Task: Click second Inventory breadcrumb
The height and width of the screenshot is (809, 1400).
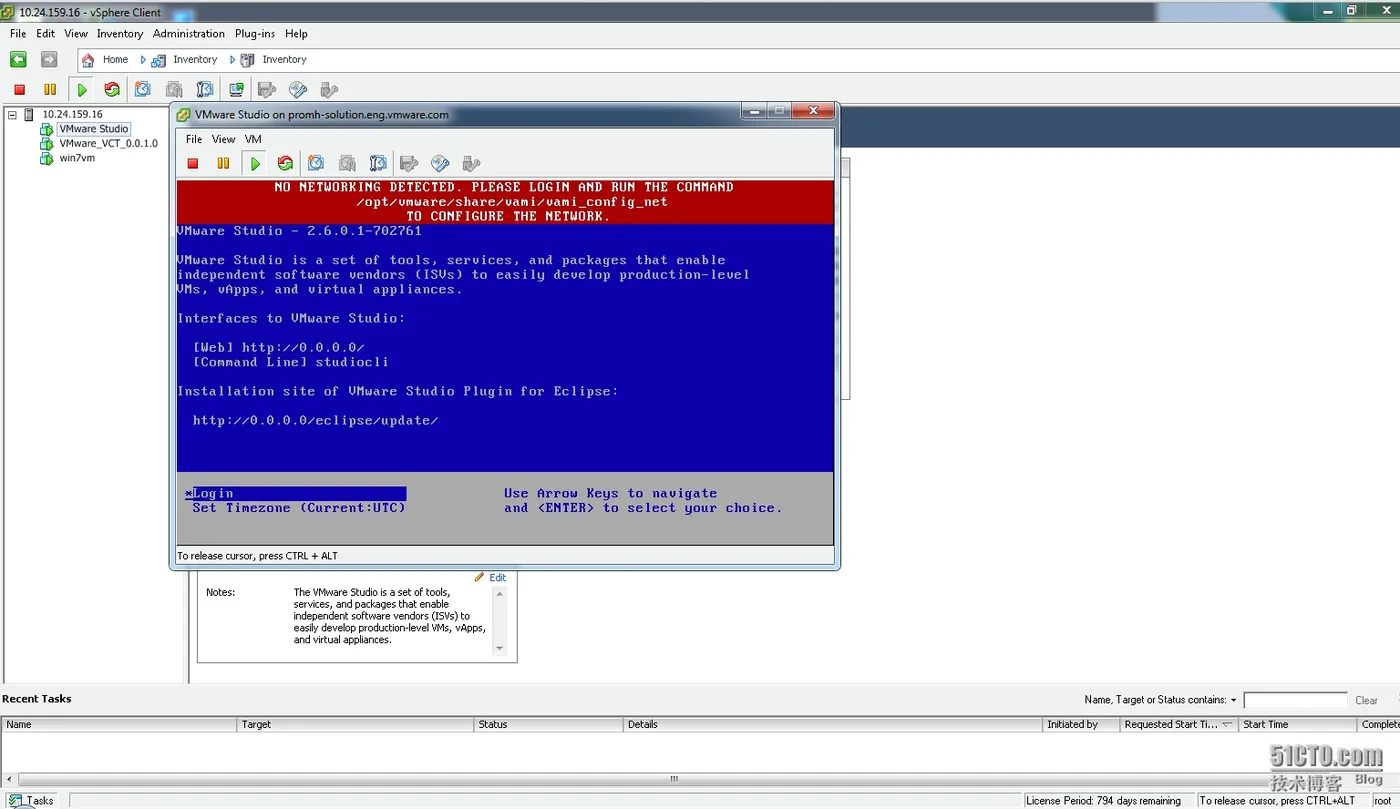Action: click(284, 60)
